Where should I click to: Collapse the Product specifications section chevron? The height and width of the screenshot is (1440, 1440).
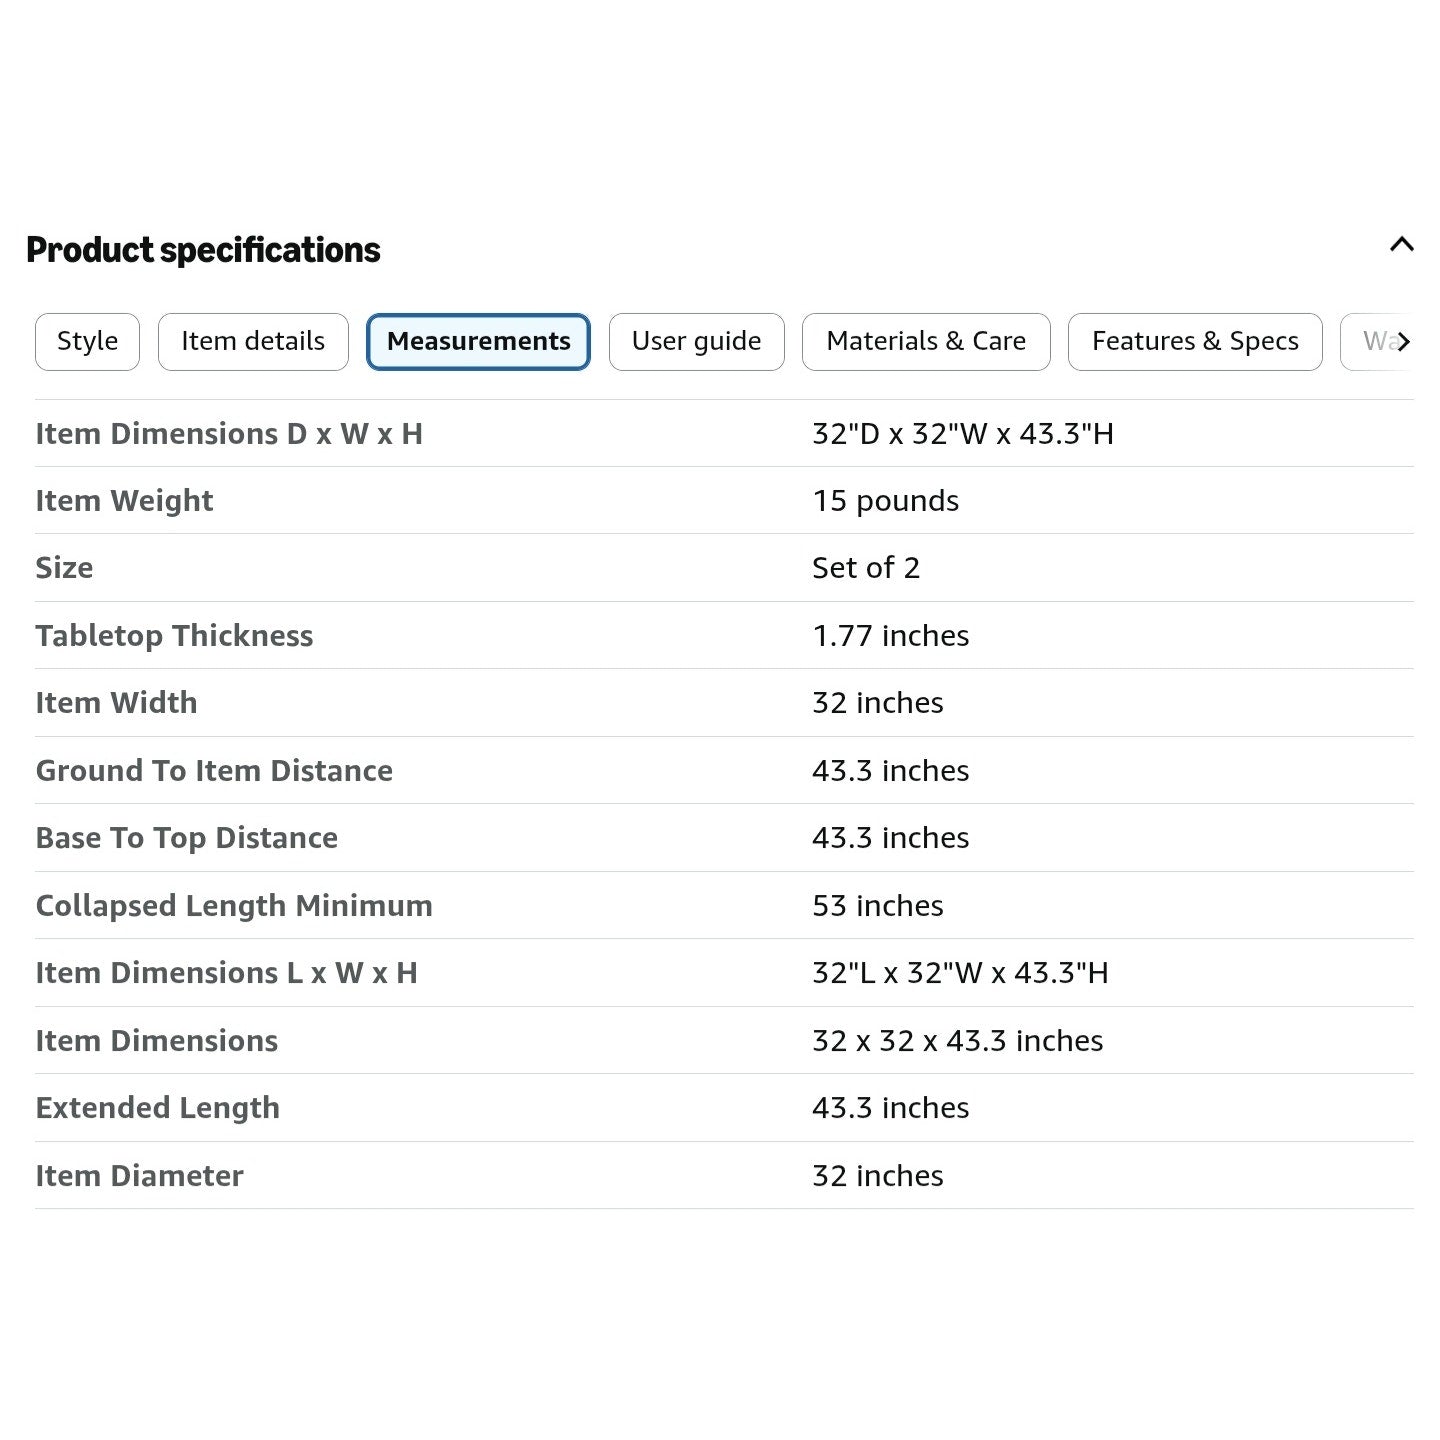[x=1401, y=244]
